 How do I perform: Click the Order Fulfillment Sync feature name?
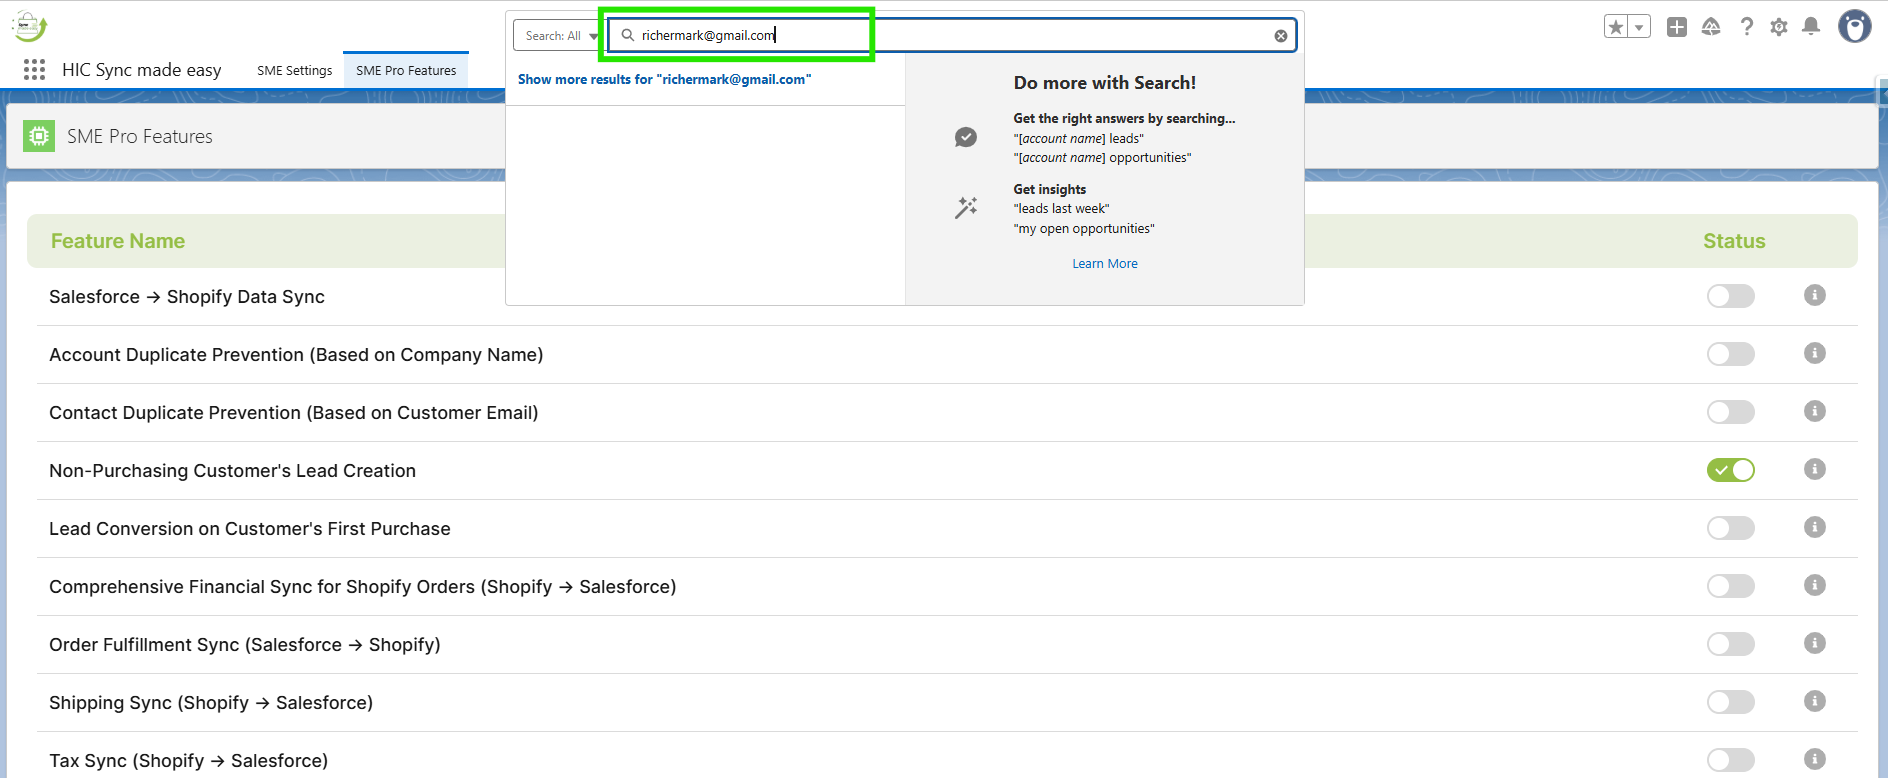[245, 645]
